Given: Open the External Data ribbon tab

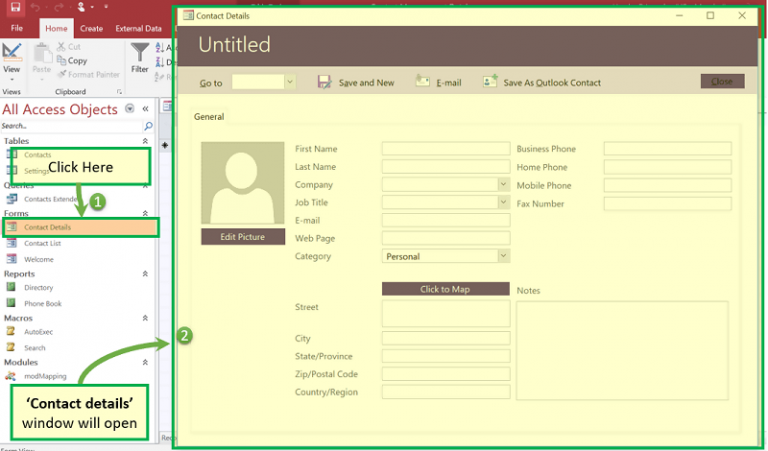Looking at the screenshot, I should click(138, 29).
